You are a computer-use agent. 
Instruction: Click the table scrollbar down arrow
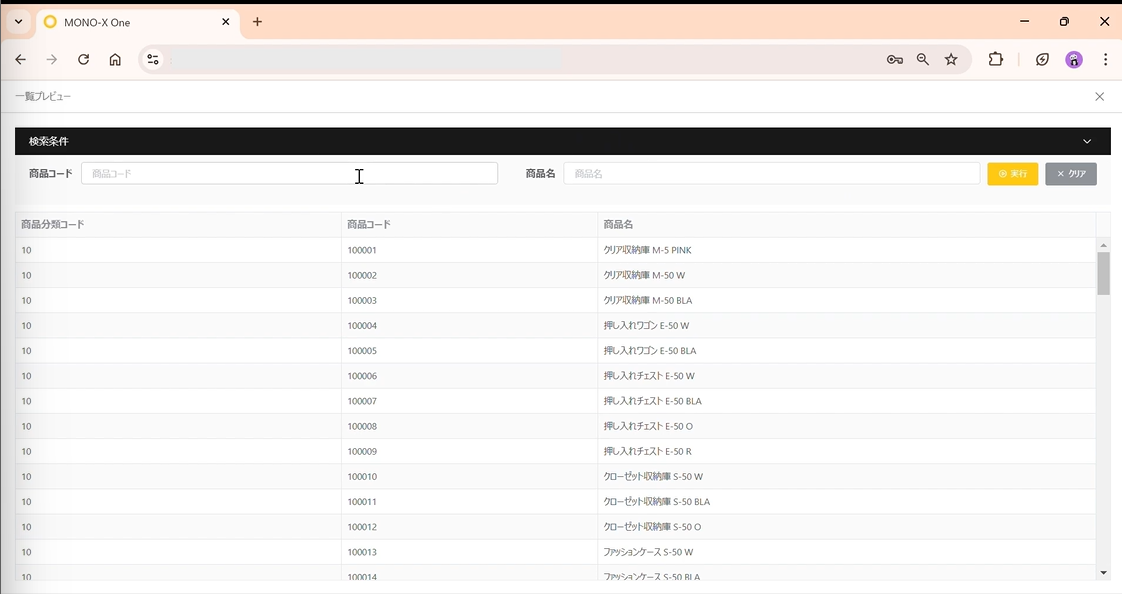click(x=1103, y=573)
